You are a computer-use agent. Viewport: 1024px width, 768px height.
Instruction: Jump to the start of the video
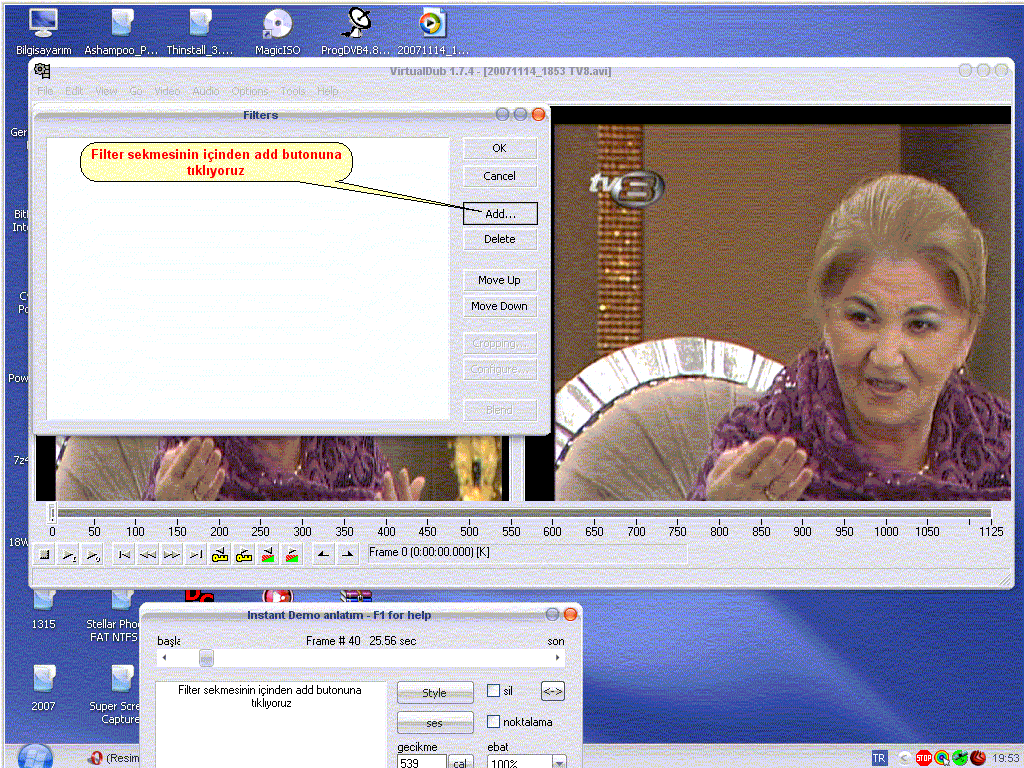(124, 555)
